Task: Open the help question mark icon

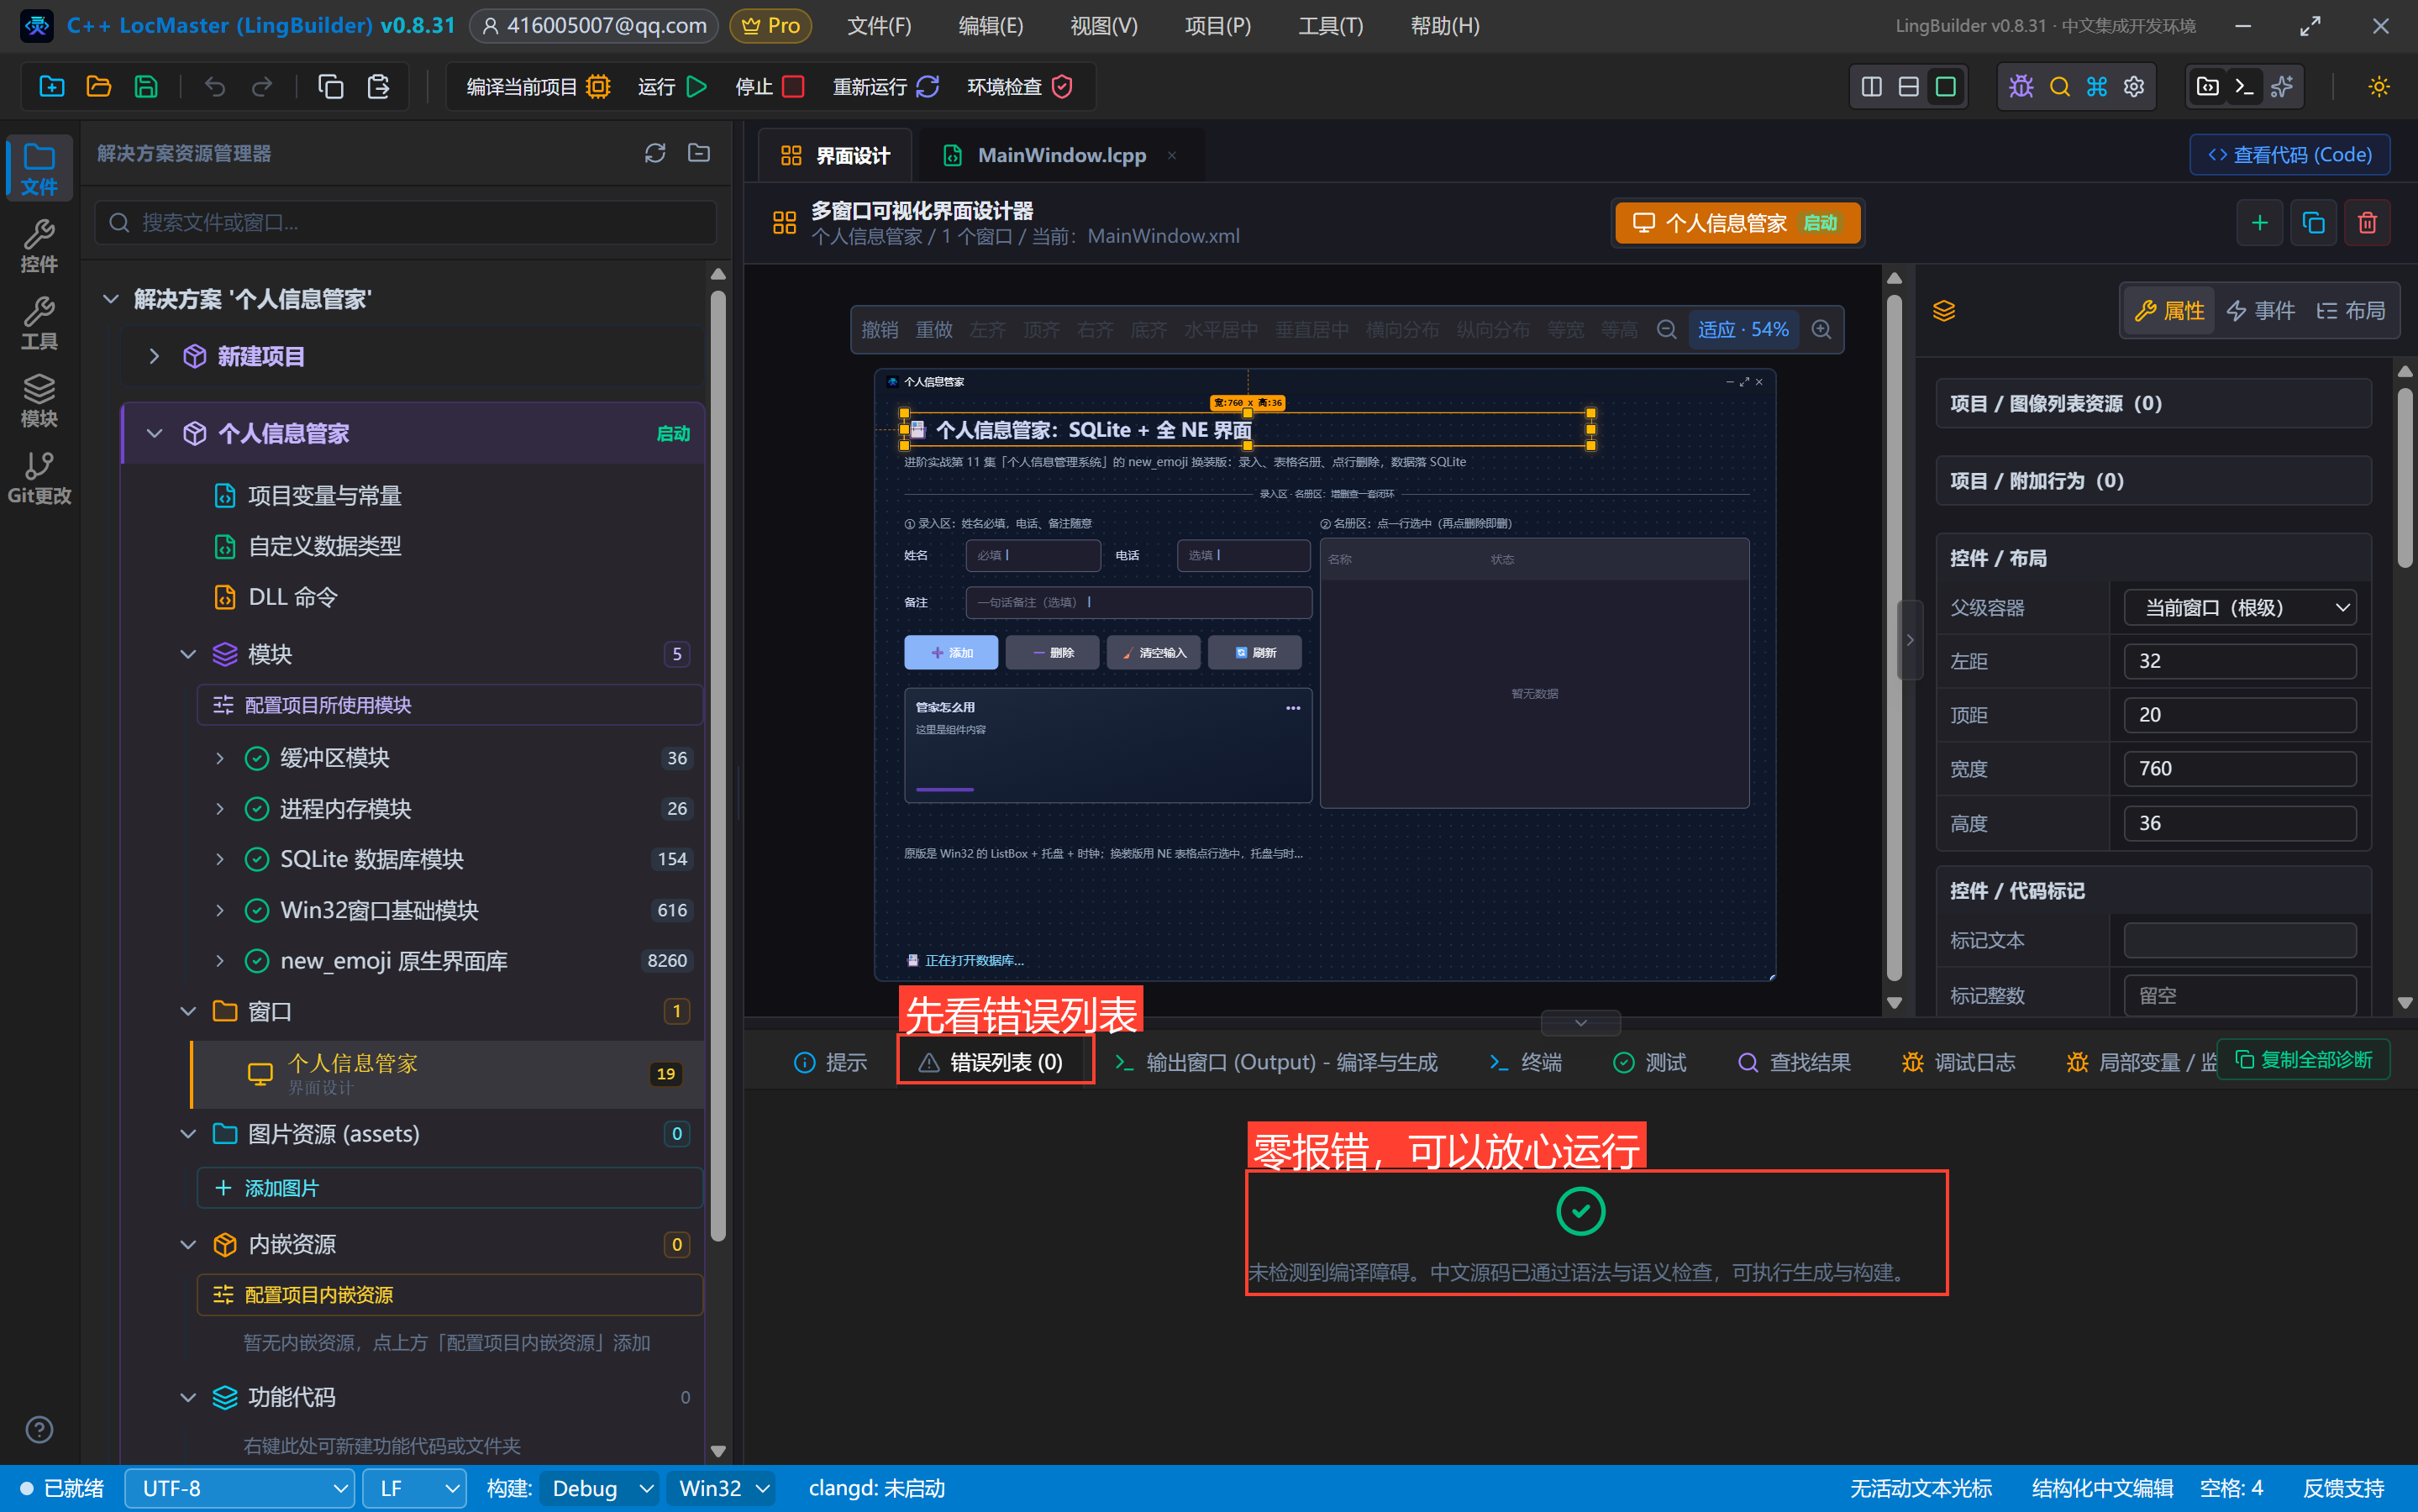Action: [x=39, y=1430]
